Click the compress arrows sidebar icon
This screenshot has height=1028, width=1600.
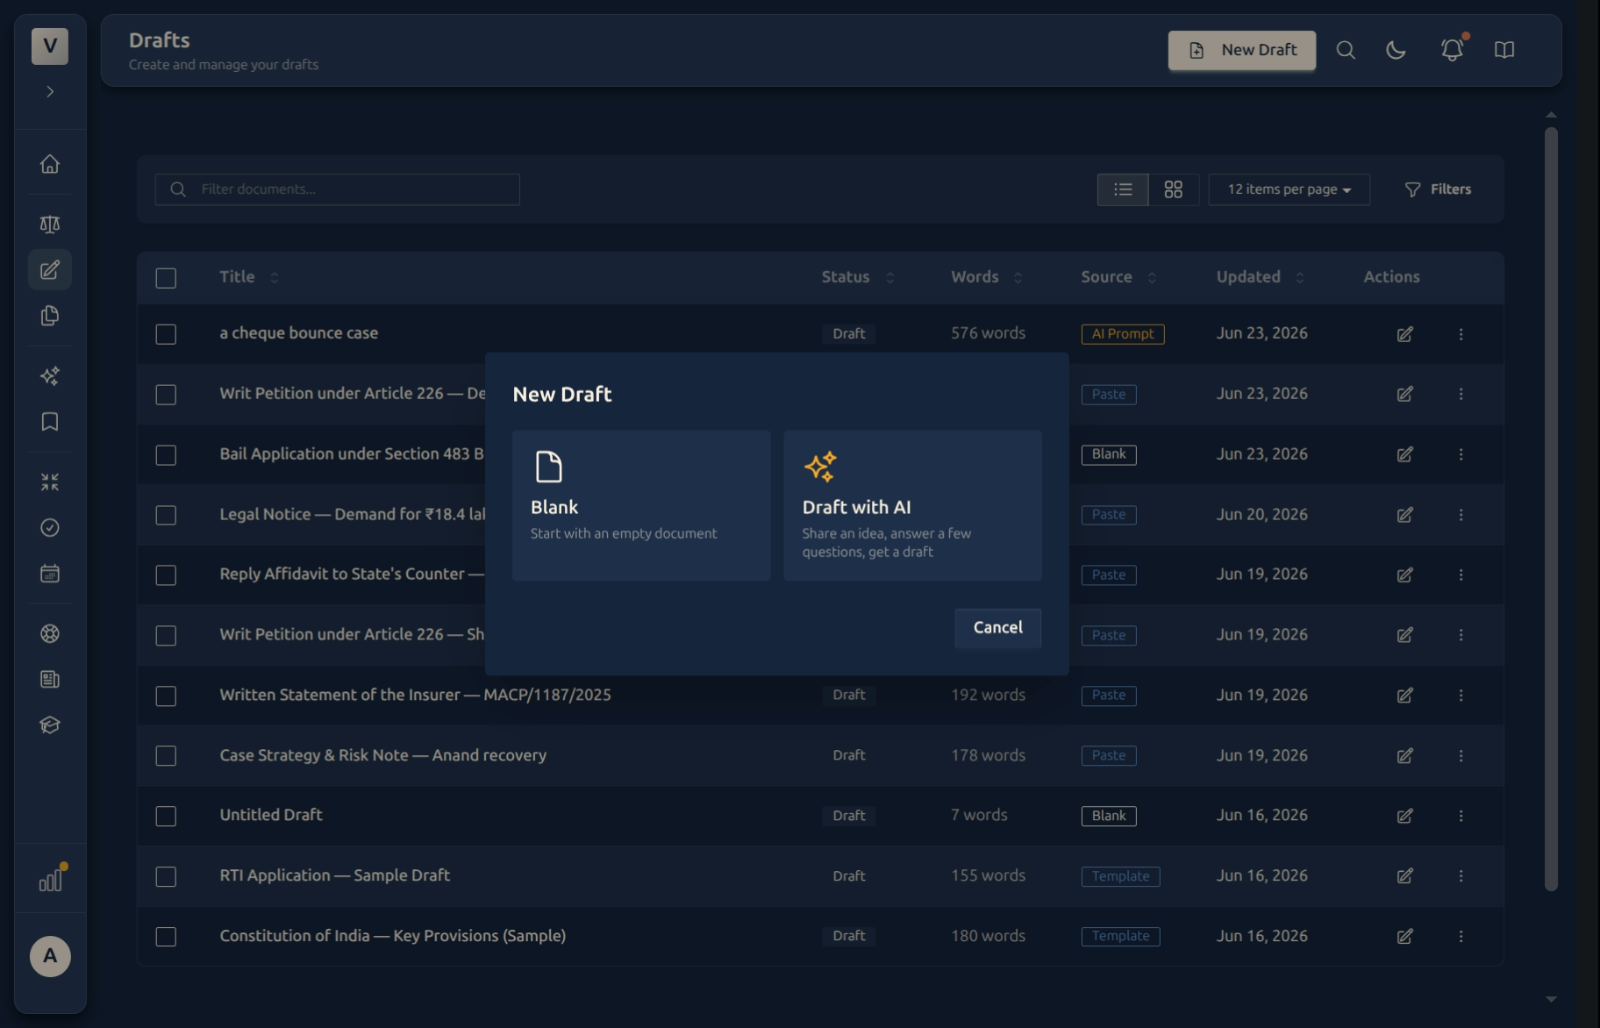(x=50, y=482)
